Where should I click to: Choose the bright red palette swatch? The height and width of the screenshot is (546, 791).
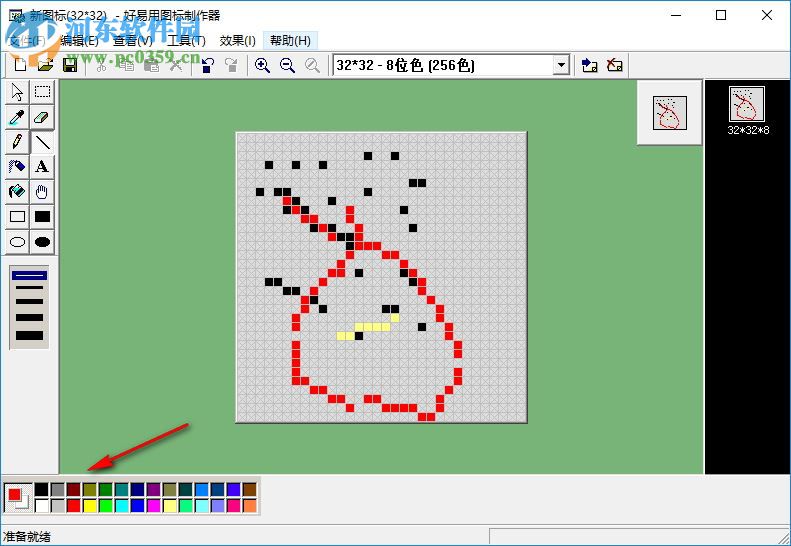[74, 505]
